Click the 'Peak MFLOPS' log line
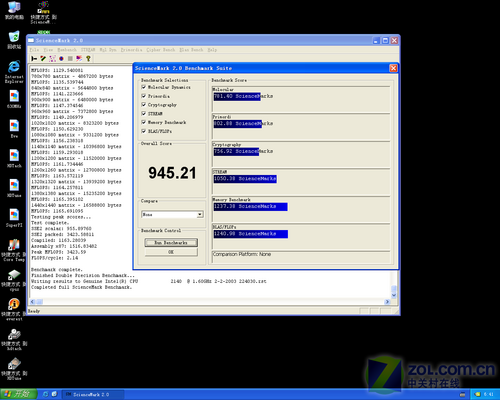 (x=59, y=252)
